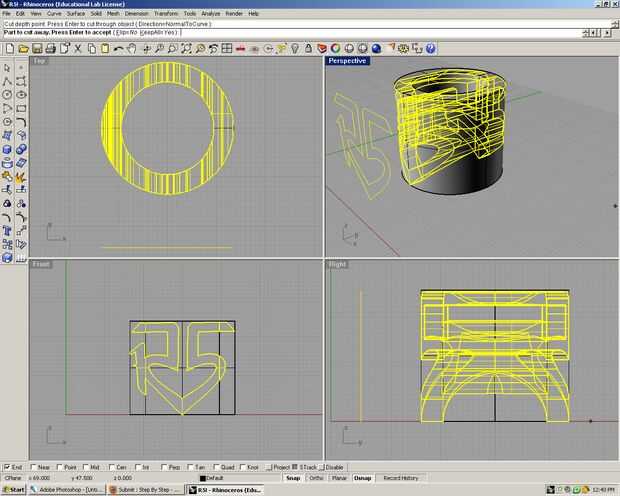Select the Box solid tool icon

(x=7, y=150)
